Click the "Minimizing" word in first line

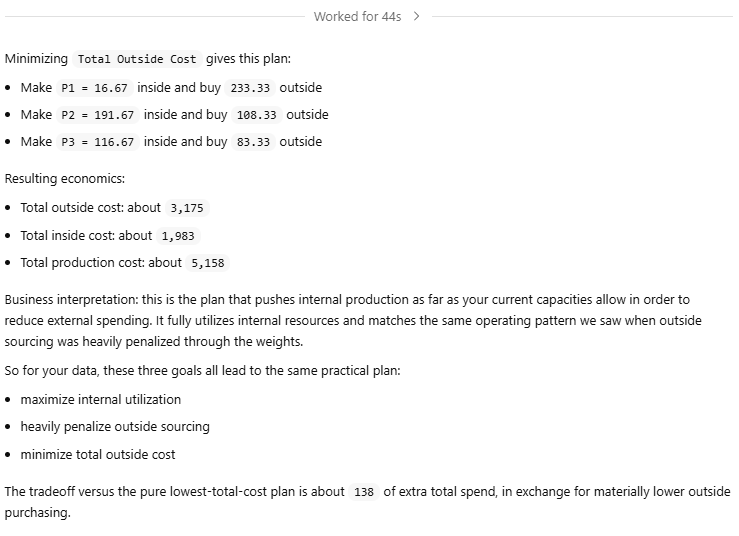(36, 59)
